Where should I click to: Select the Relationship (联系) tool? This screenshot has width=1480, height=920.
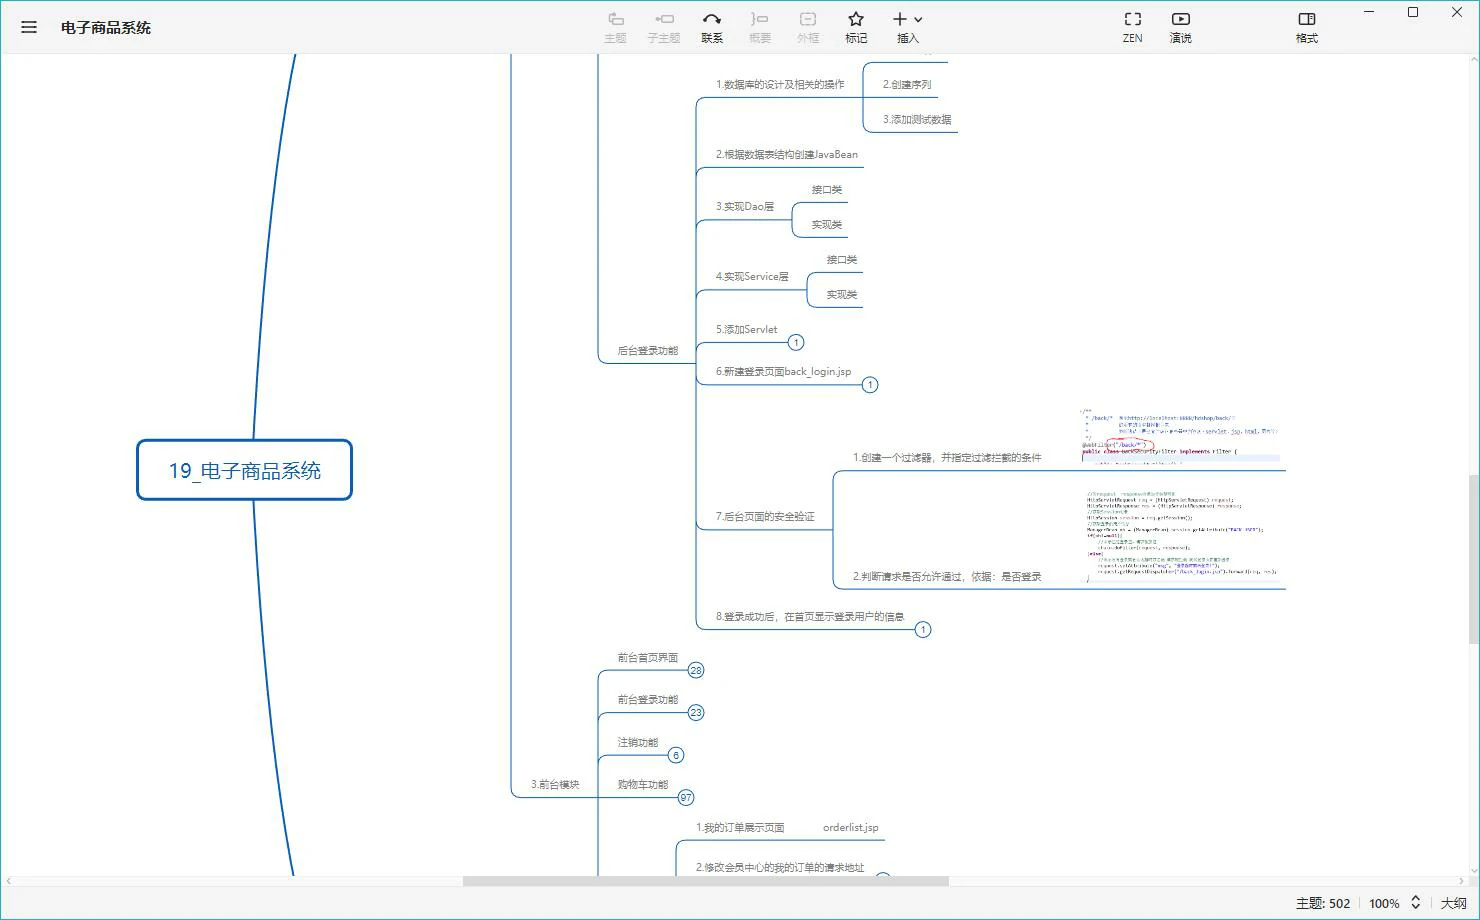tap(712, 27)
